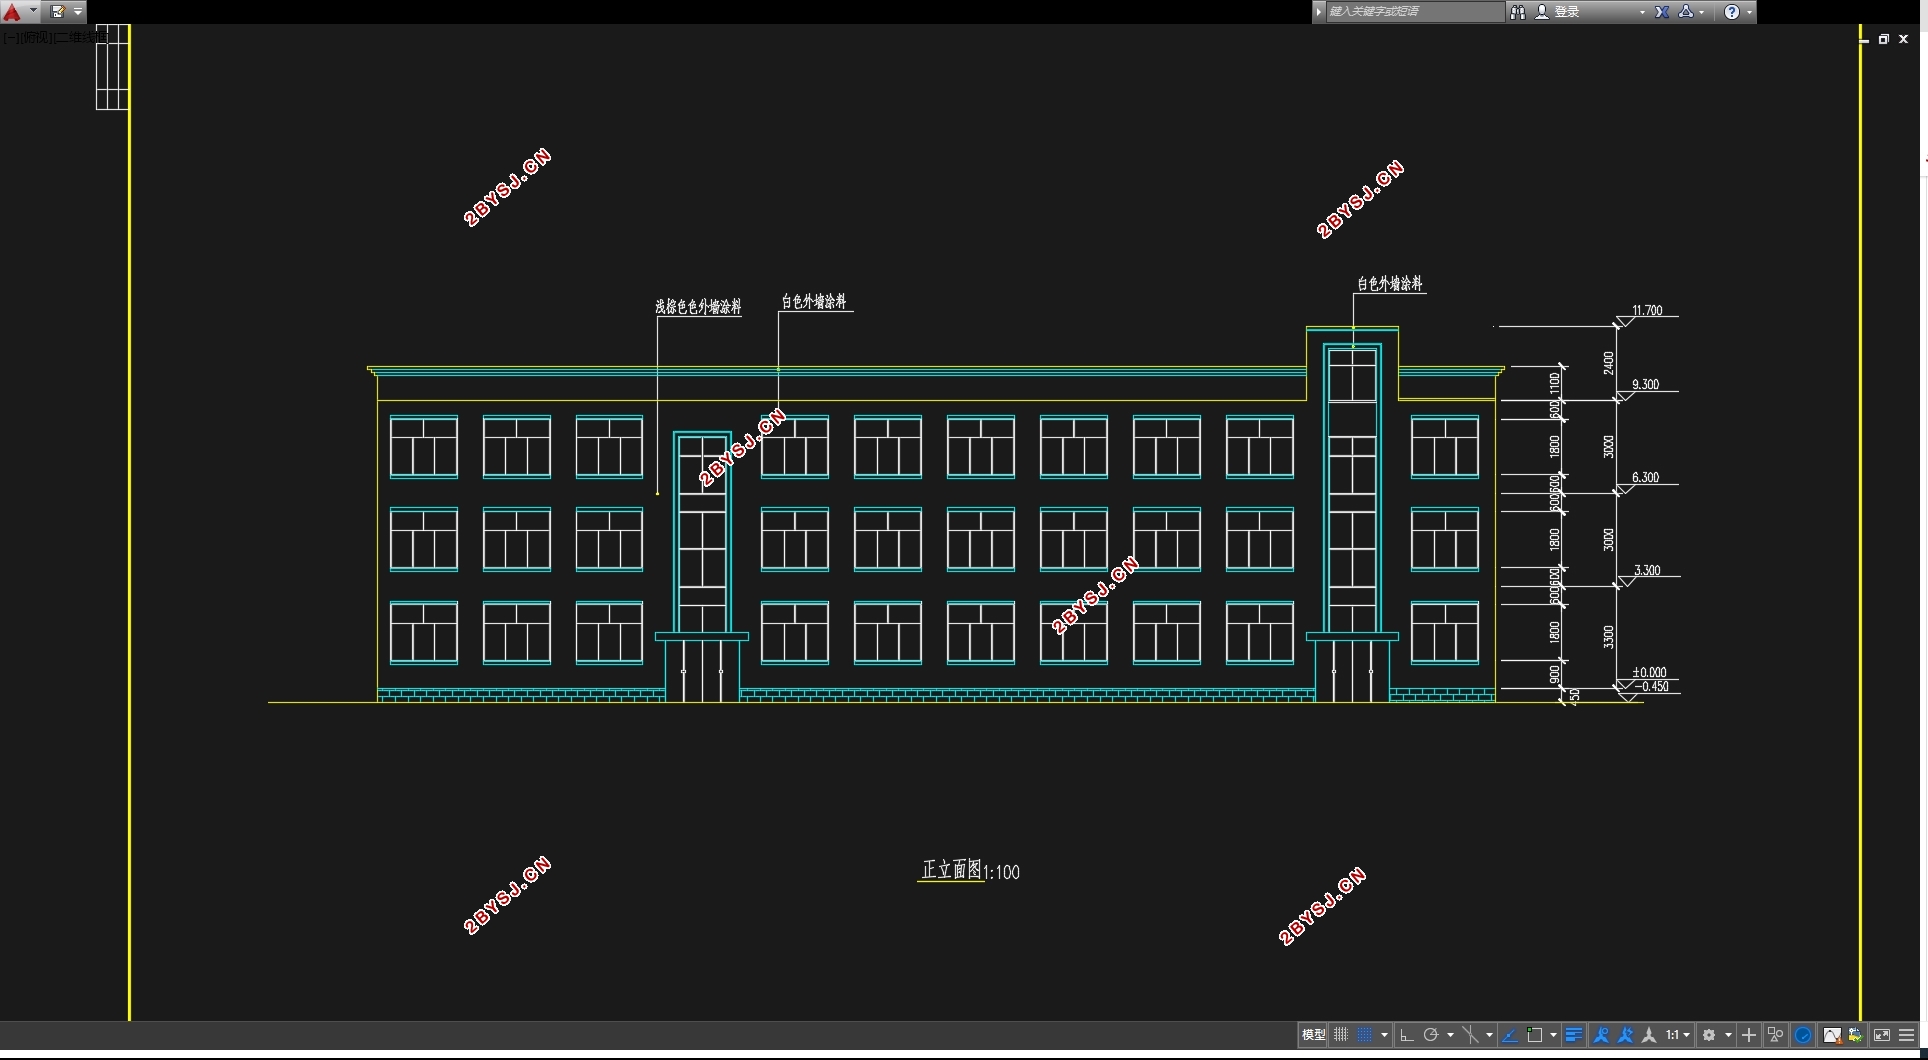Click the 3.300 elevation label

tap(1647, 570)
